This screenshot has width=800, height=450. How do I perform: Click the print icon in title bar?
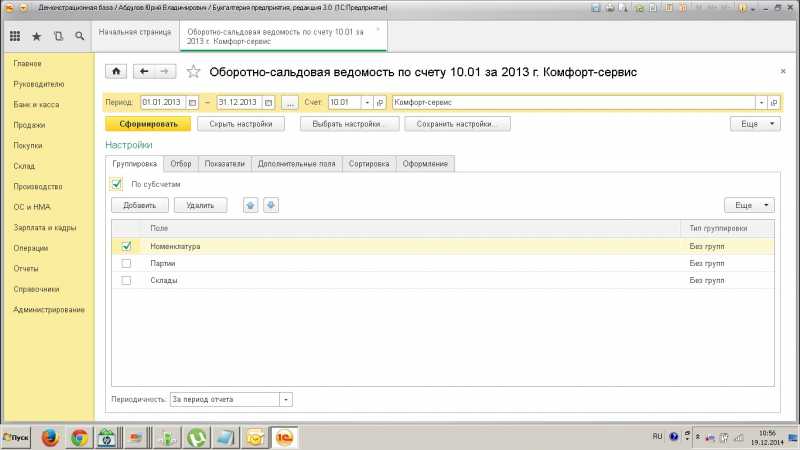(x=610, y=8)
